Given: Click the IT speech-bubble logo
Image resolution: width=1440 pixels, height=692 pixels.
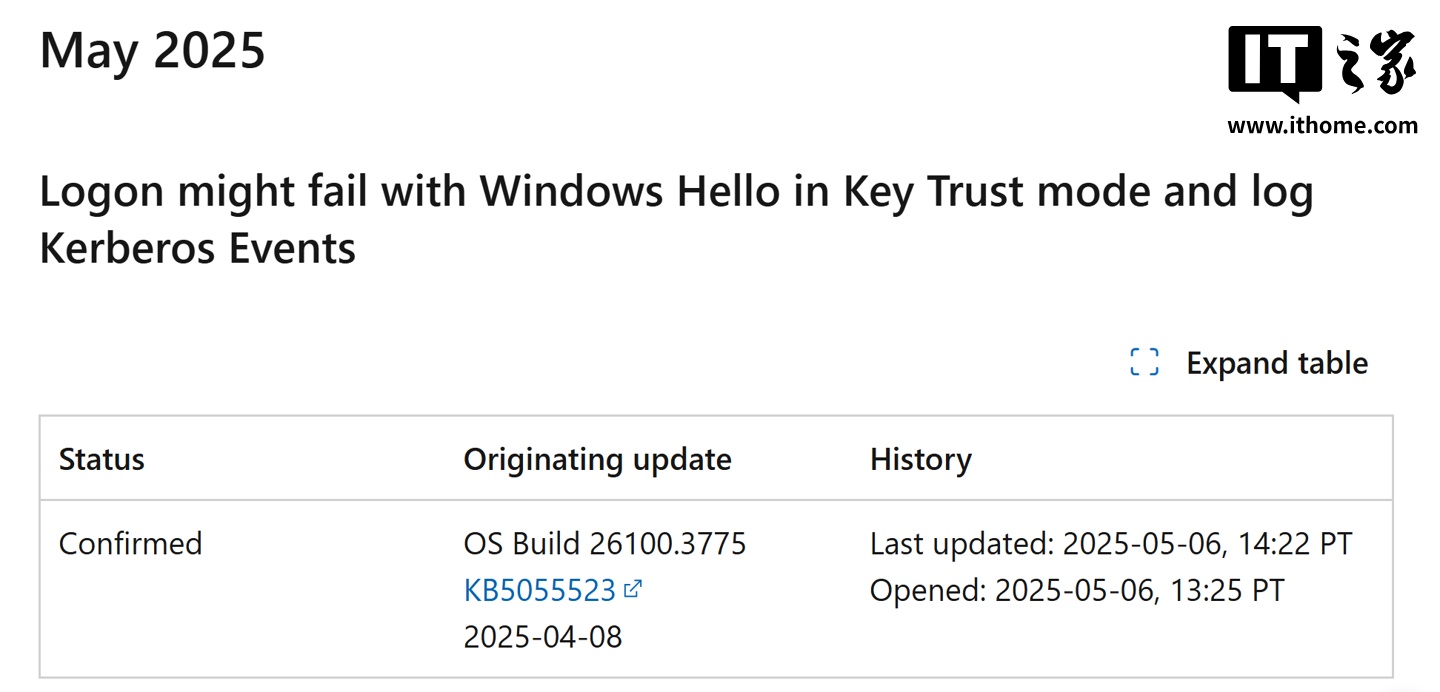Looking at the screenshot, I should click(1276, 65).
